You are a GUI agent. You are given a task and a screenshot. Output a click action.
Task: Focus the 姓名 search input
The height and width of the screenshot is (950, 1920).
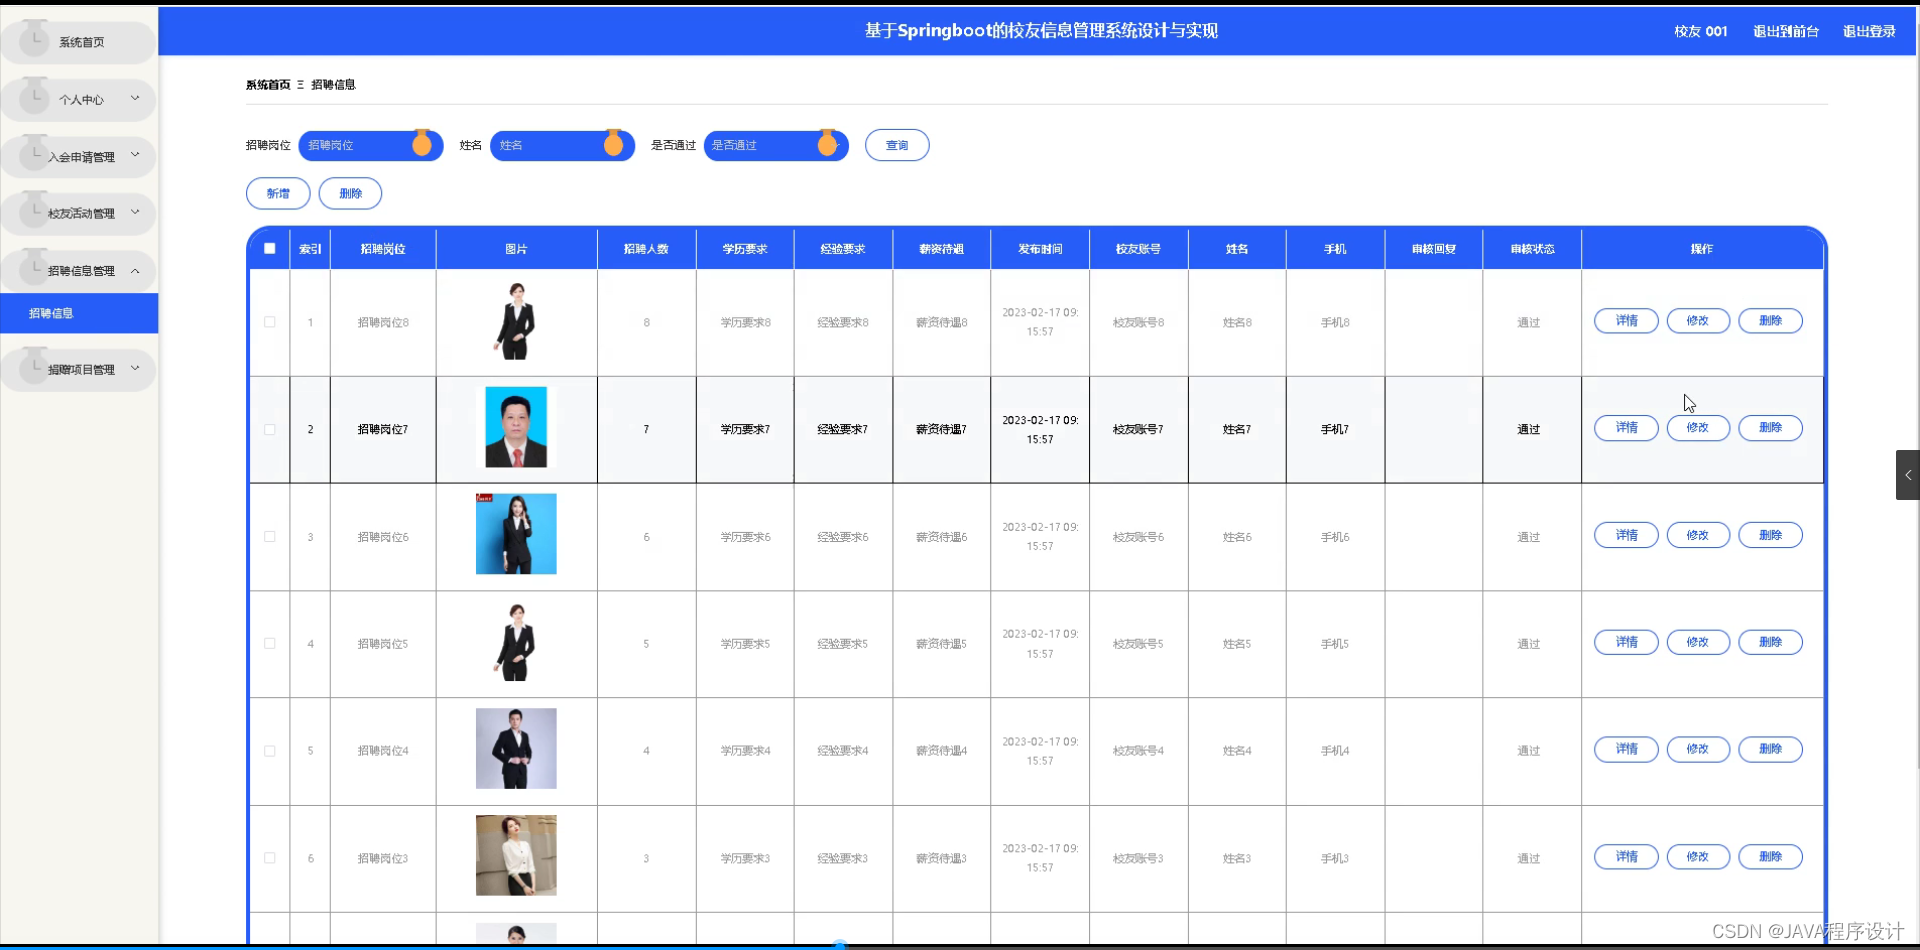pyautogui.click(x=562, y=145)
